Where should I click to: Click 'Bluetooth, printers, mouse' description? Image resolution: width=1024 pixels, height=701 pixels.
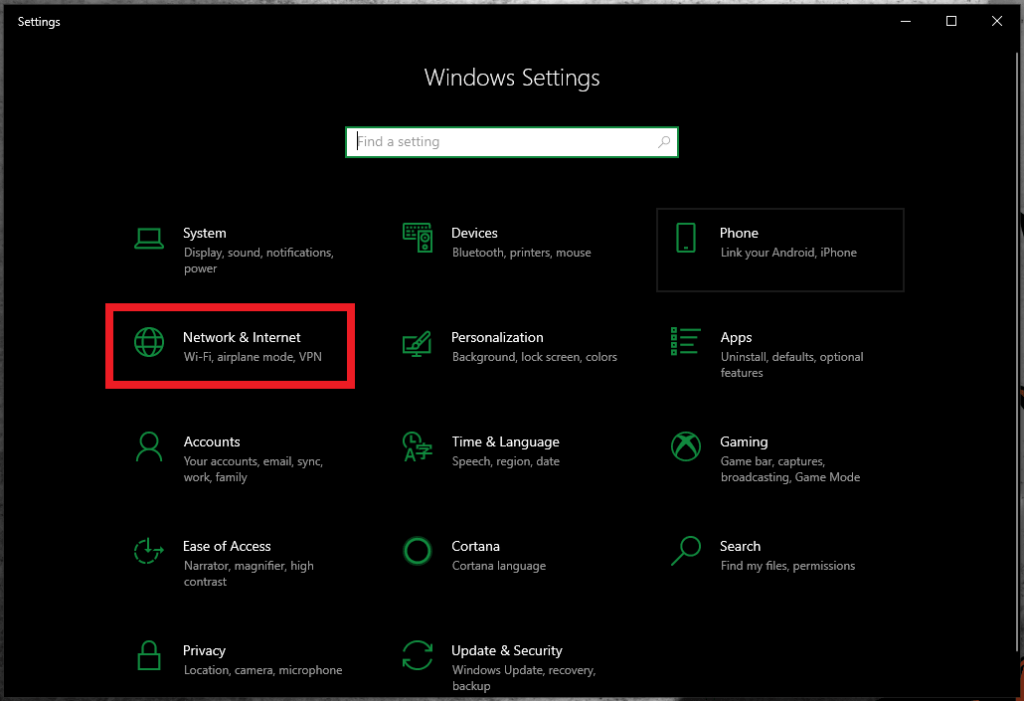tap(521, 253)
